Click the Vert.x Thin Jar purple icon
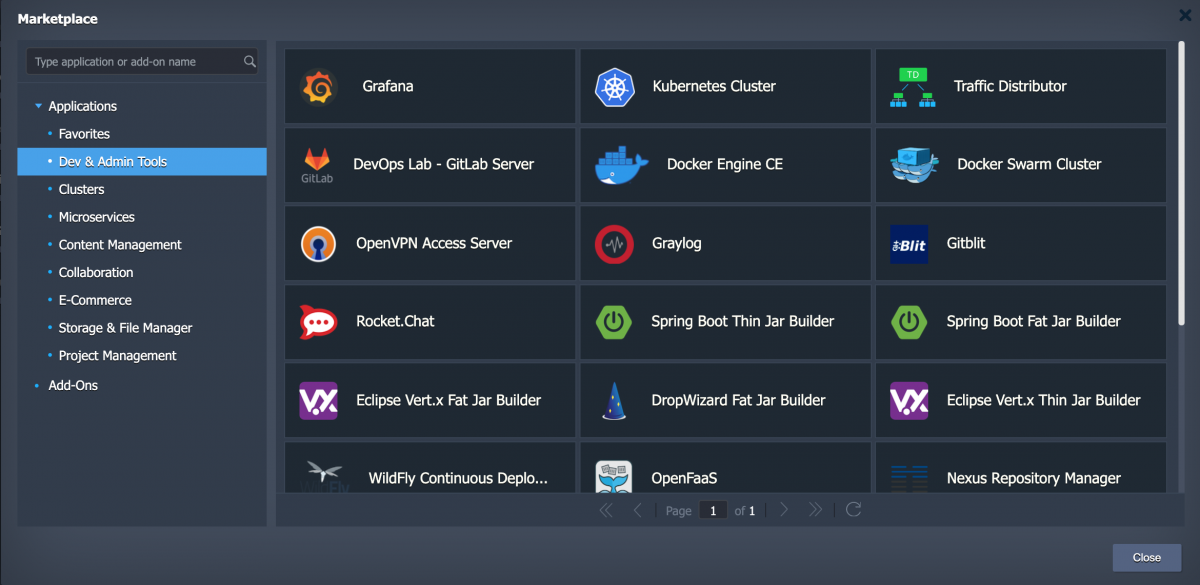This screenshot has width=1200, height=585. [x=909, y=400]
